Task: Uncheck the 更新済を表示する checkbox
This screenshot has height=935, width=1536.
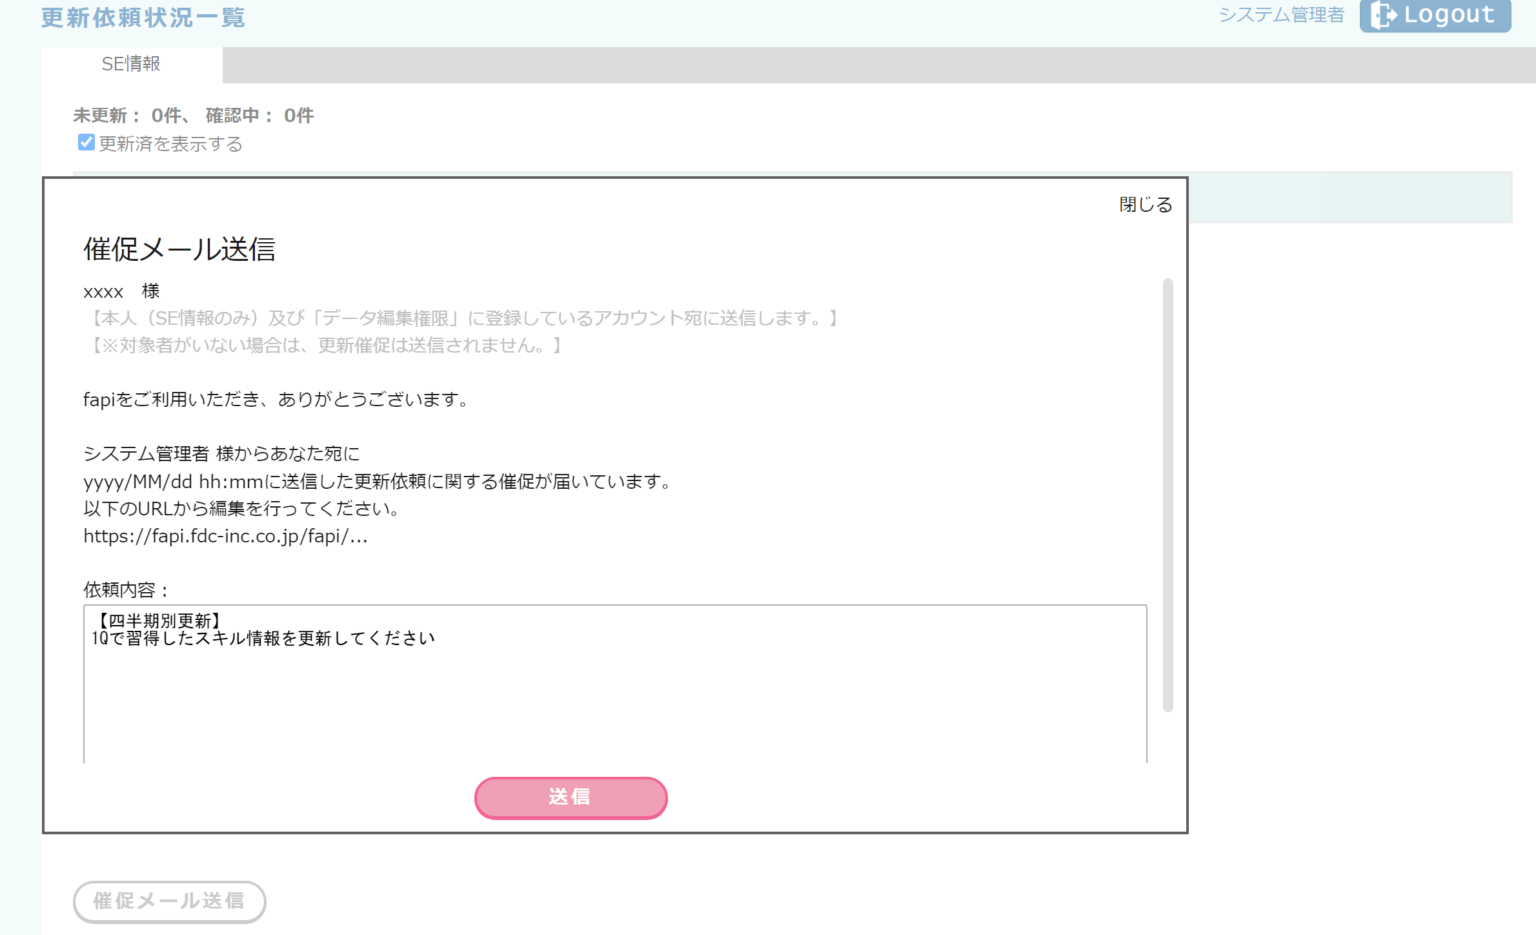Action: pos(86,143)
